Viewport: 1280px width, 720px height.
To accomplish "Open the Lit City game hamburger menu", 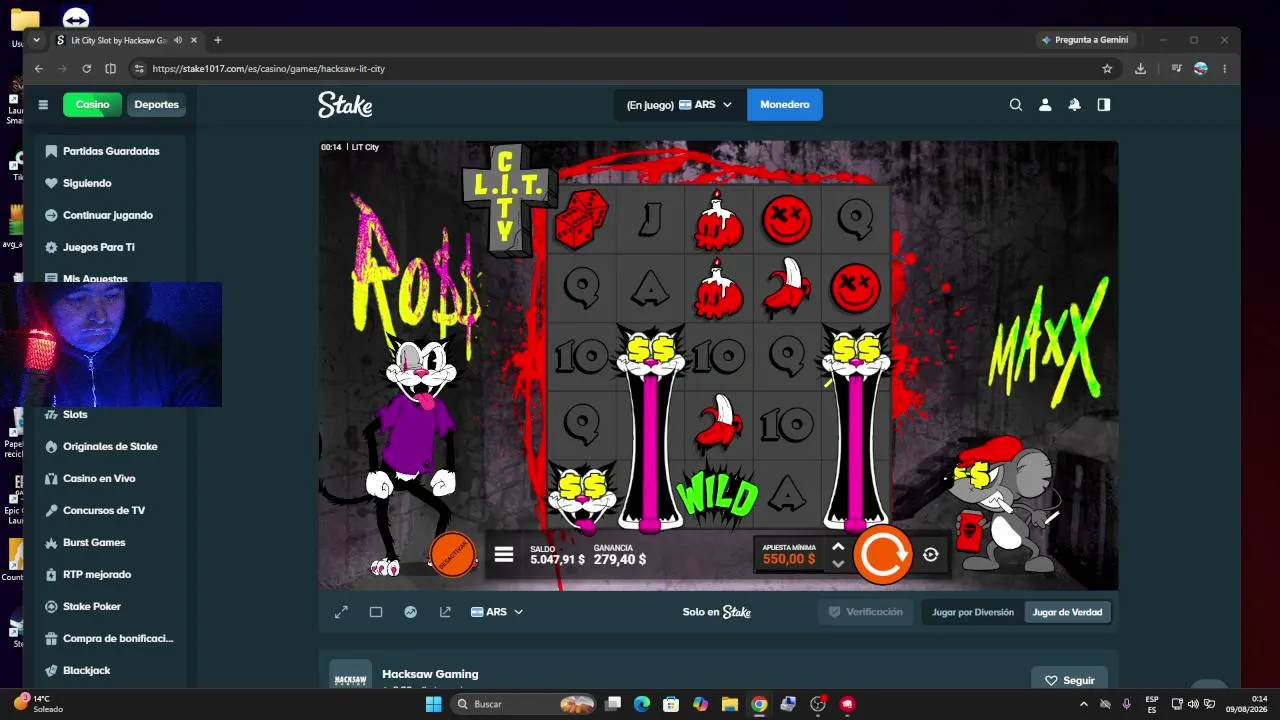I will point(504,554).
